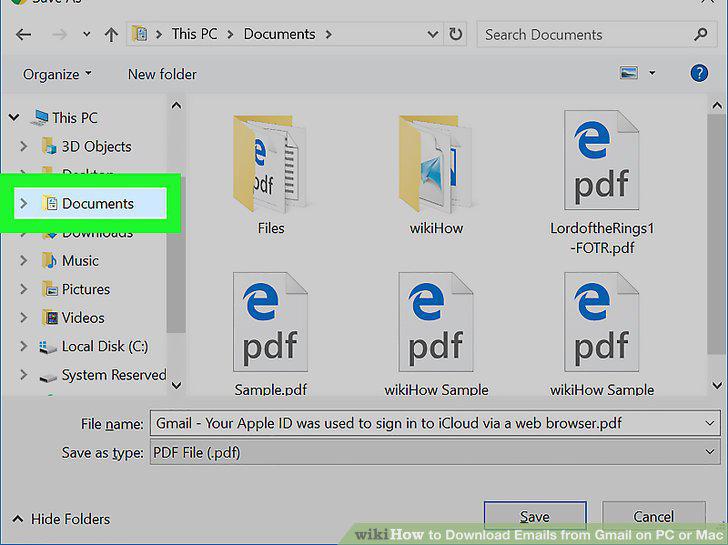Select the middle wikiHow Sample pdf icon
This screenshot has width=728, height=545.
coord(436,322)
